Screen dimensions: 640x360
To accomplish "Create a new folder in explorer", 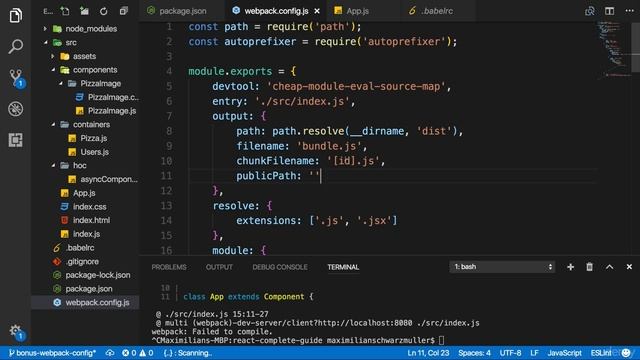I will point(84,11).
